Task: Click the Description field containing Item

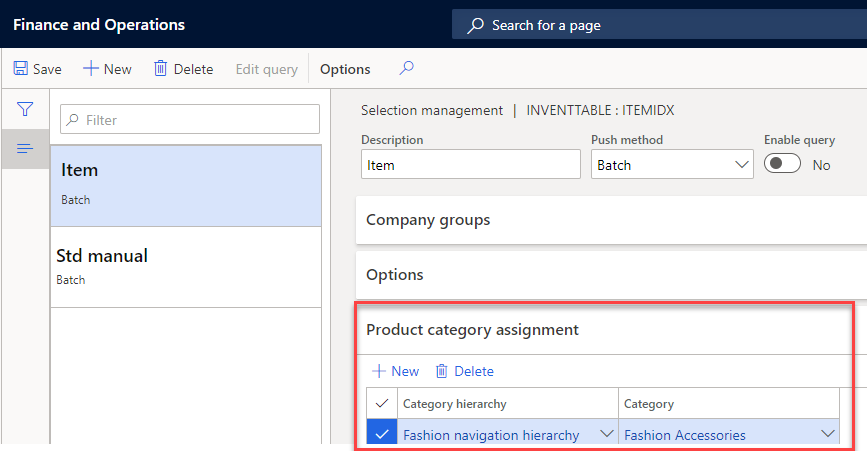Action: (471, 164)
